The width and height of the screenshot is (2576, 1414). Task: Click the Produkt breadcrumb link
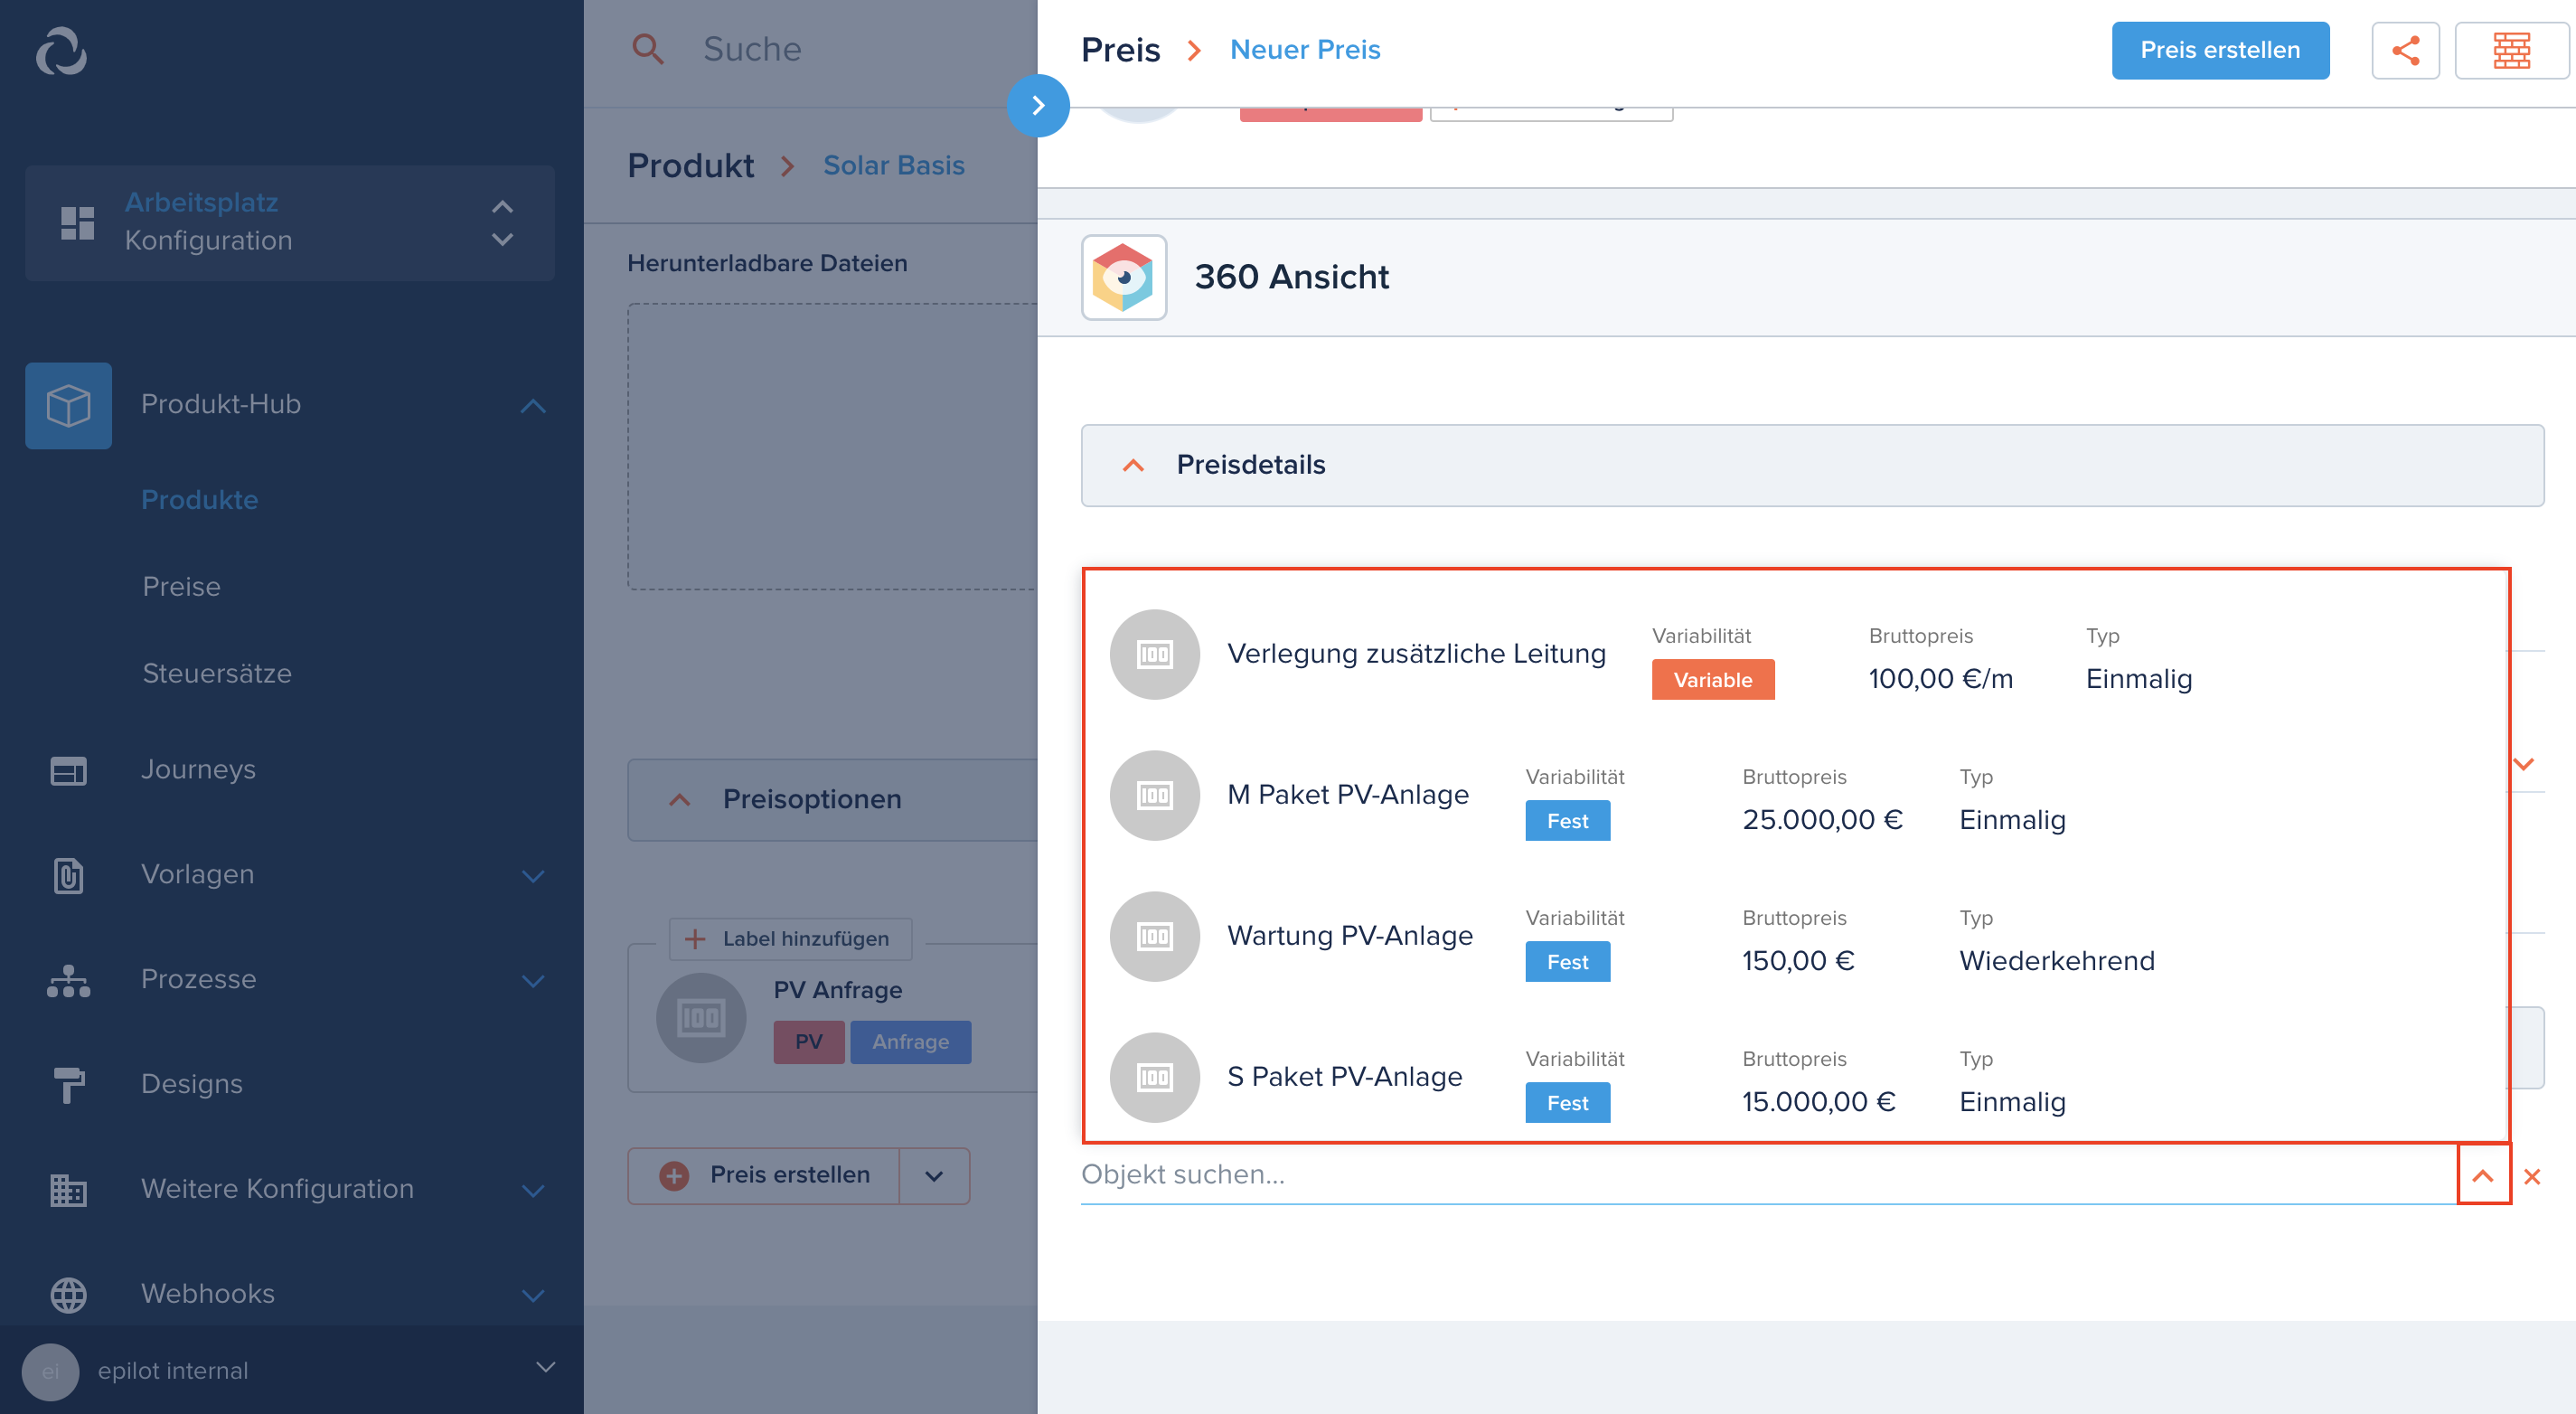coord(691,165)
